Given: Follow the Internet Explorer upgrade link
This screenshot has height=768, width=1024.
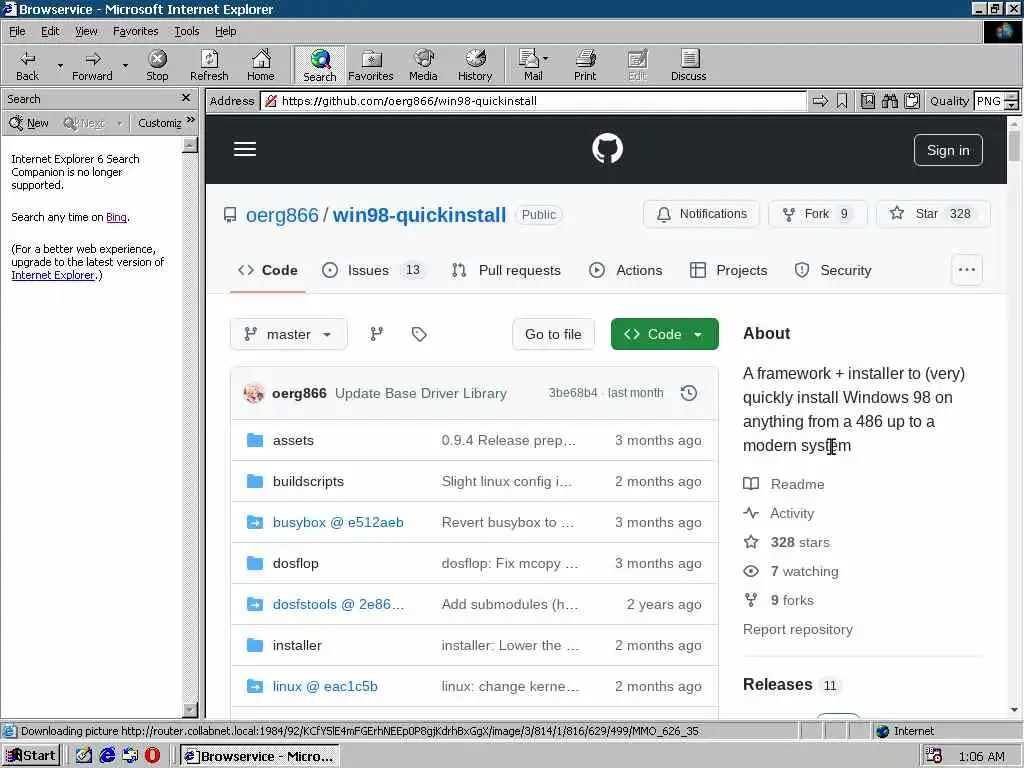Looking at the screenshot, I should click(x=52, y=275).
